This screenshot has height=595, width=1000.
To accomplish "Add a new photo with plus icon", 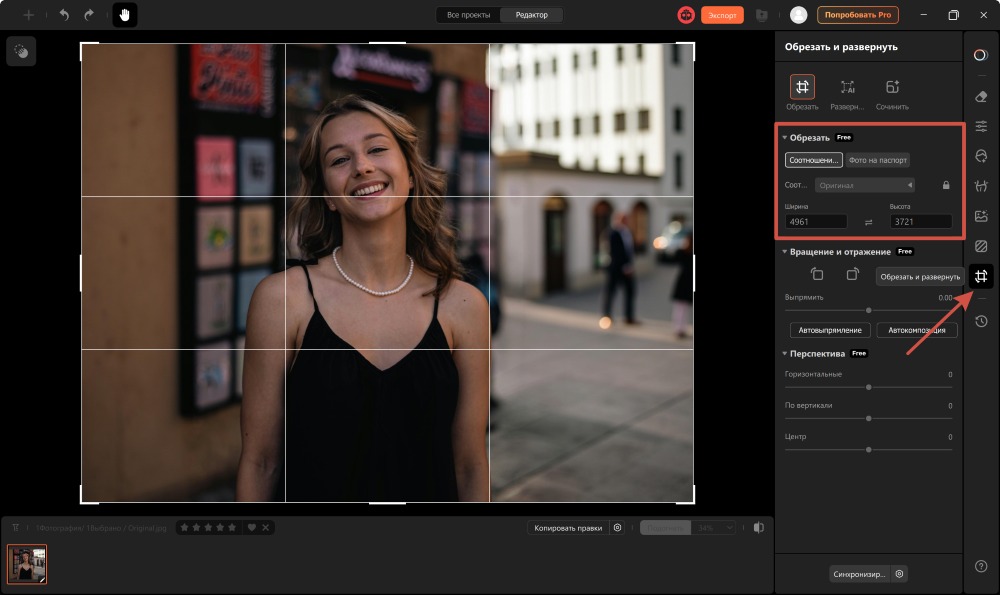I will pyautogui.click(x=28, y=15).
